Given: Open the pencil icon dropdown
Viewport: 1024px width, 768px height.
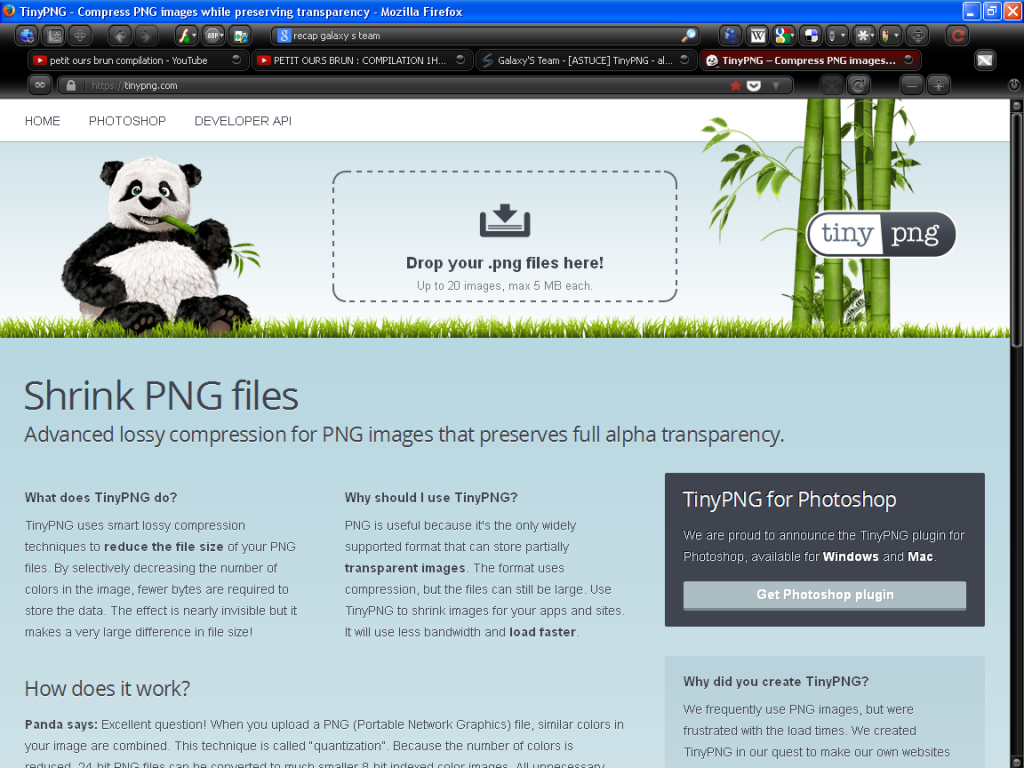Looking at the screenshot, I should point(896,35).
